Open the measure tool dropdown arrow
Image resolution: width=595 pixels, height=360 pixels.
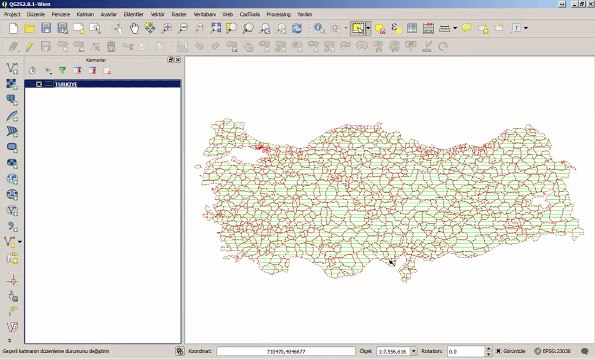(x=455, y=28)
